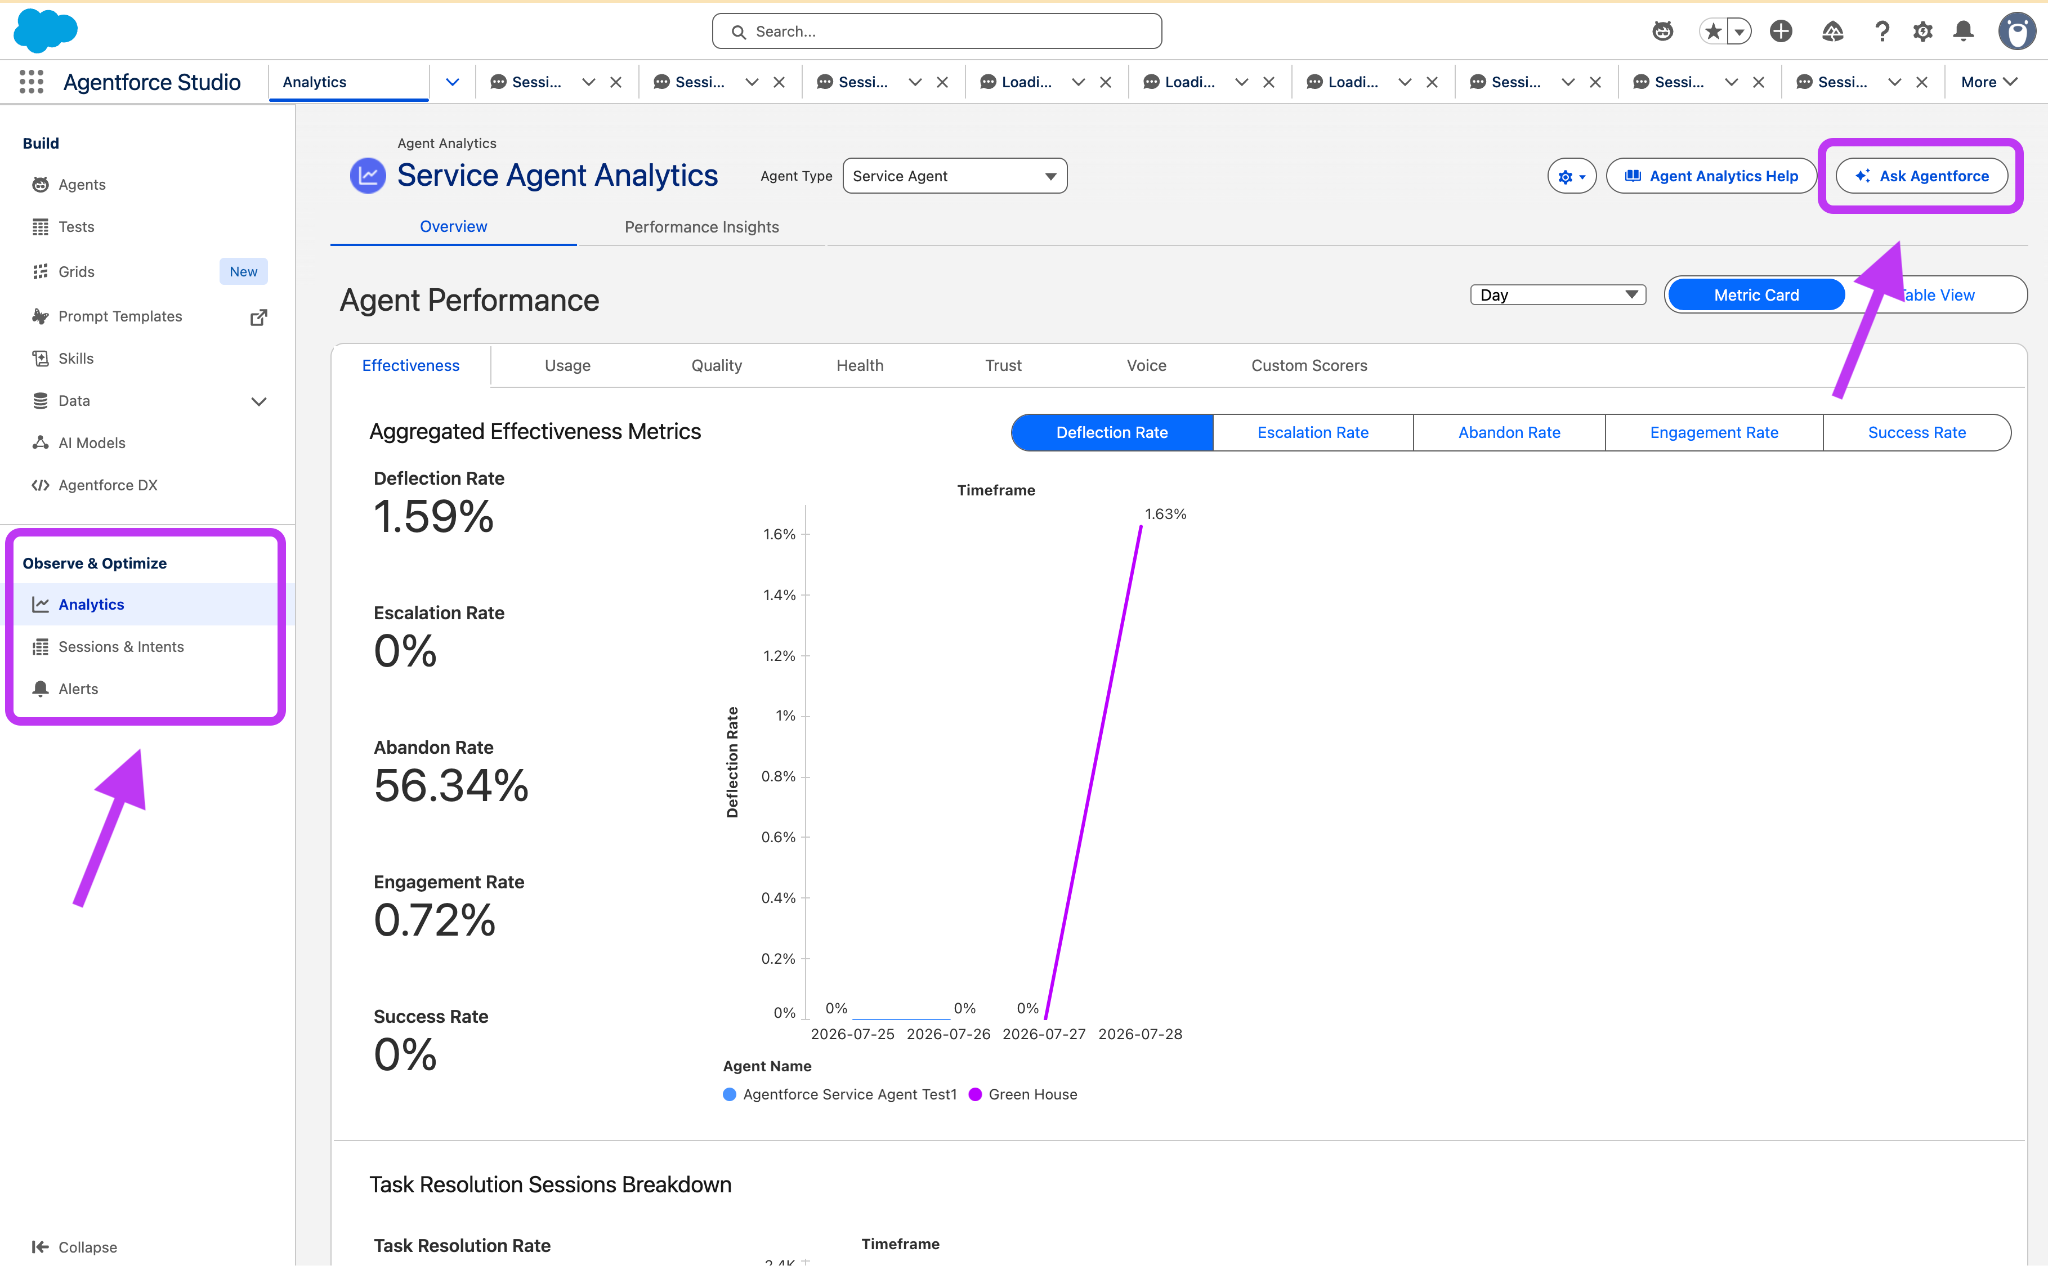Click the 56.34% Abandon Rate value
The image size is (2048, 1266).
click(451, 786)
